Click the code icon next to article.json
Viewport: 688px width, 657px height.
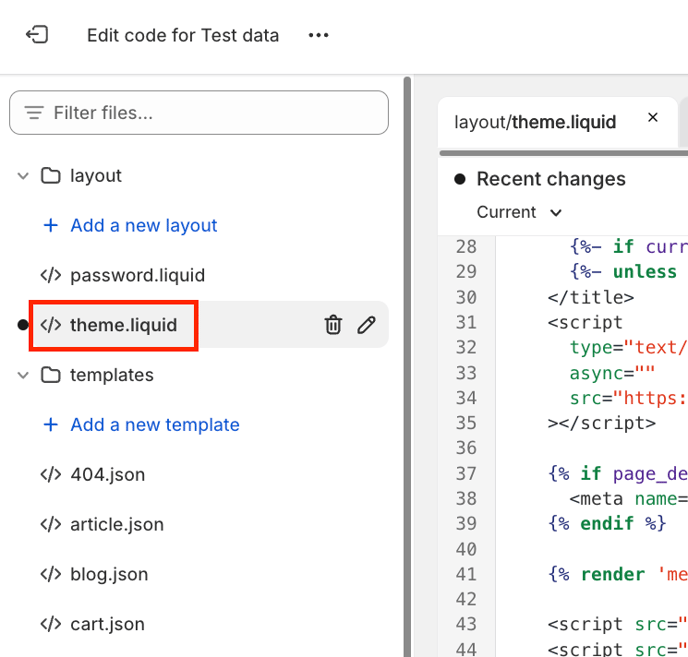pos(51,524)
